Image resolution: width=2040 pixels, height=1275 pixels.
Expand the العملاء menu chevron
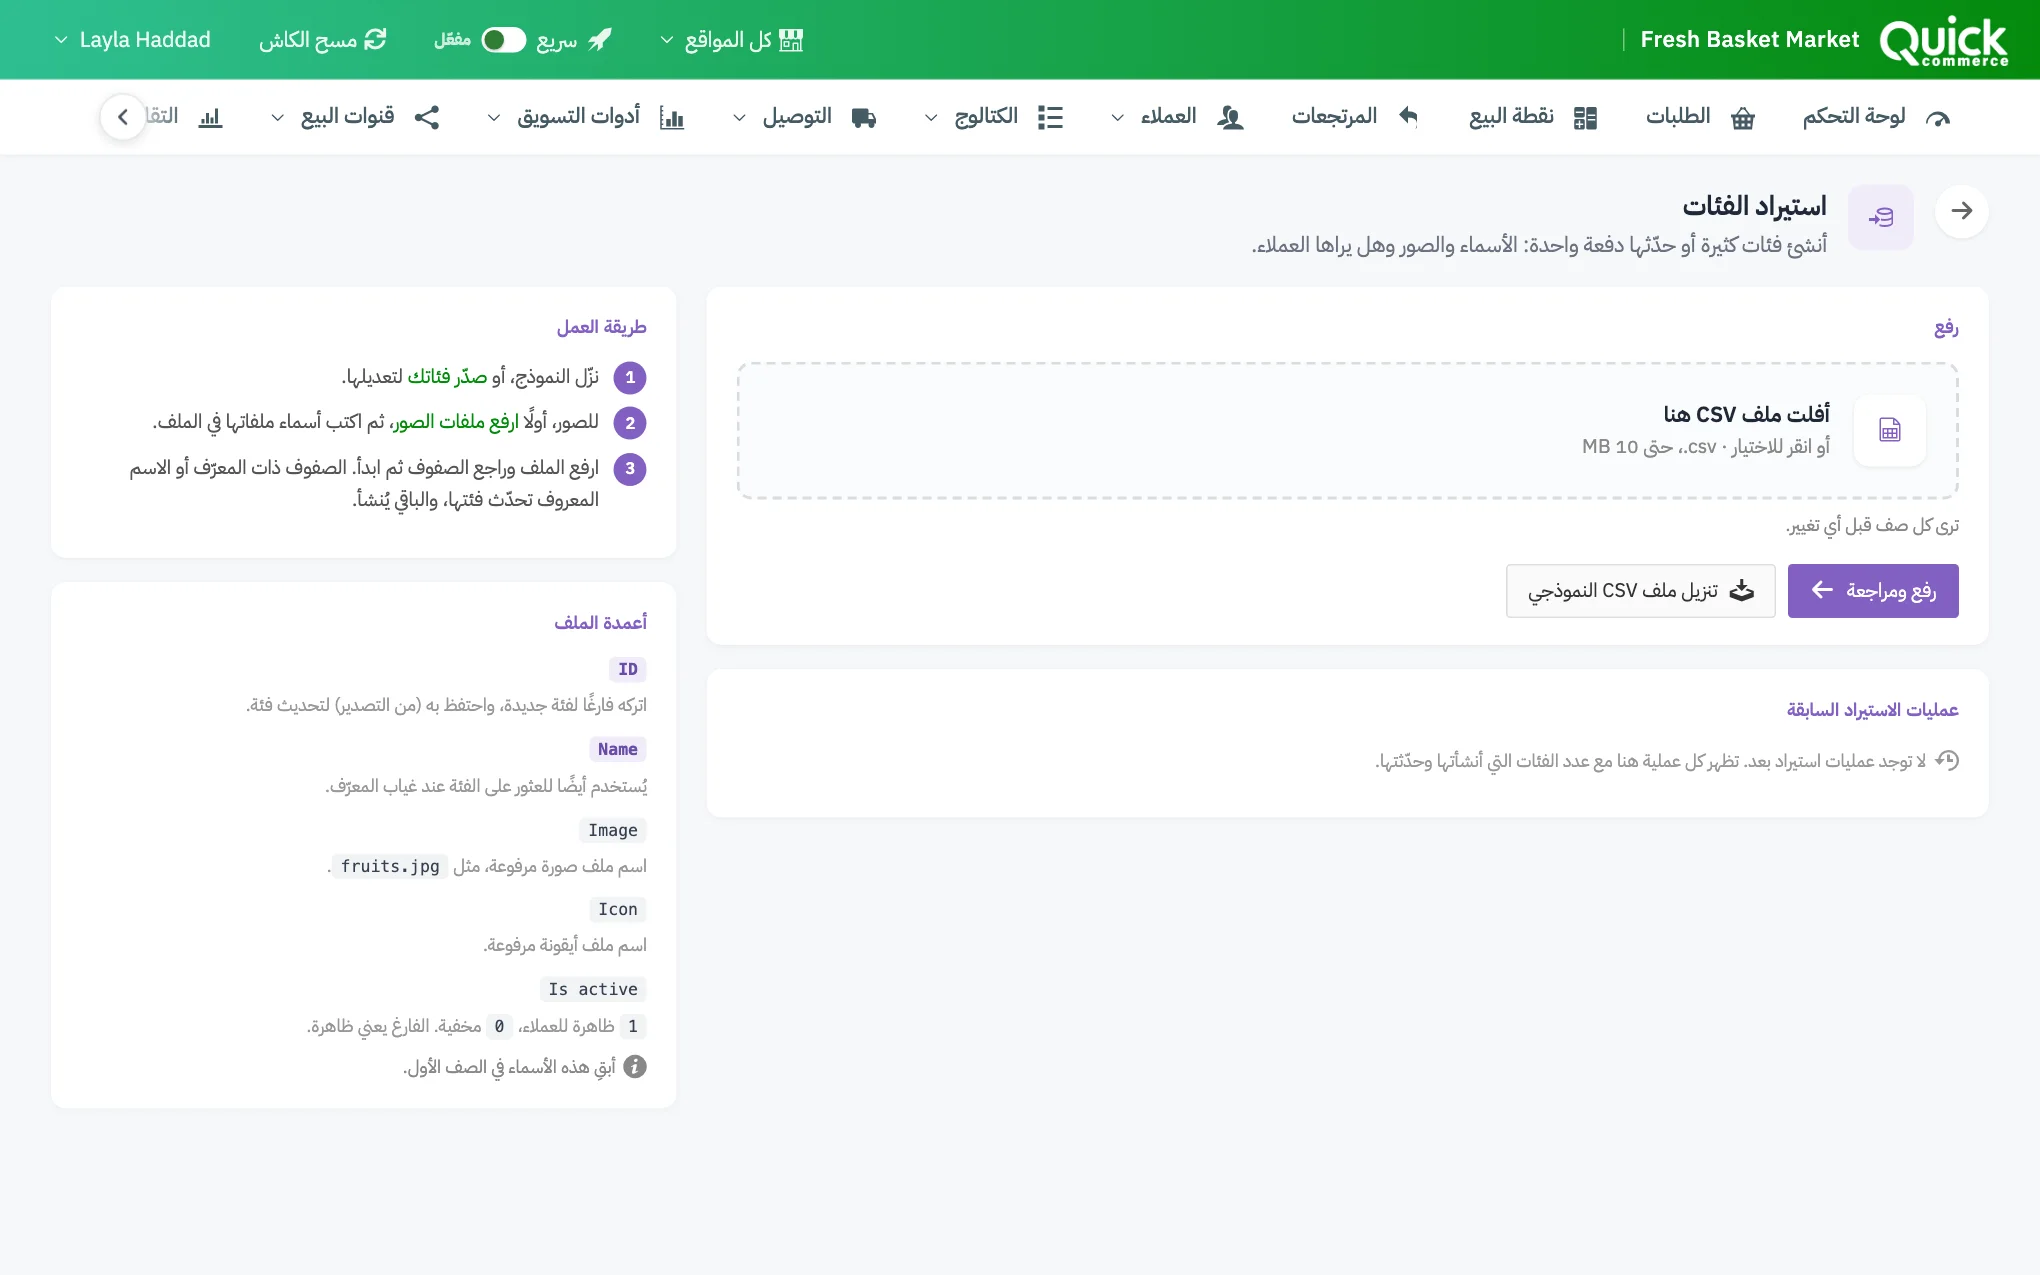pyautogui.click(x=1118, y=118)
